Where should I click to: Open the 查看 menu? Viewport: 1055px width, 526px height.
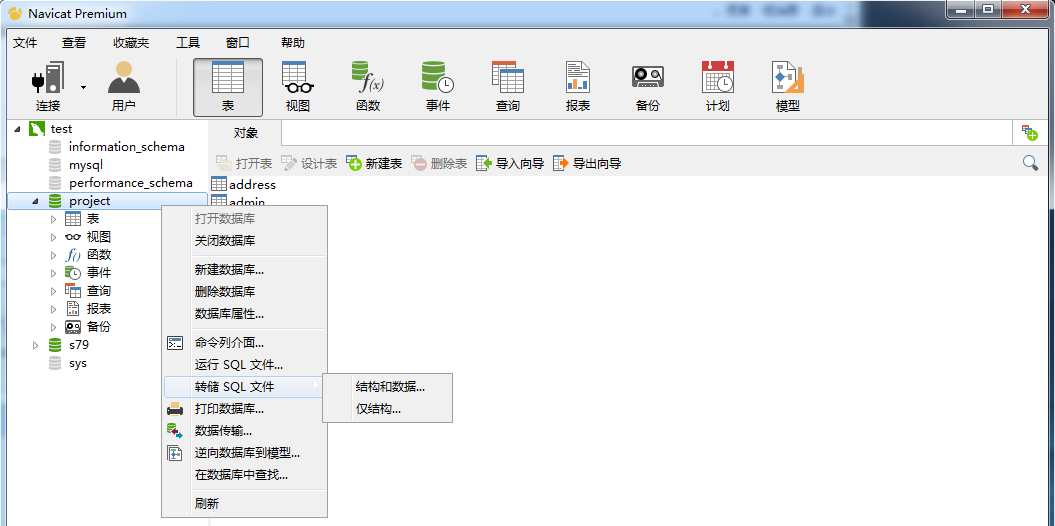click(74, 43)
